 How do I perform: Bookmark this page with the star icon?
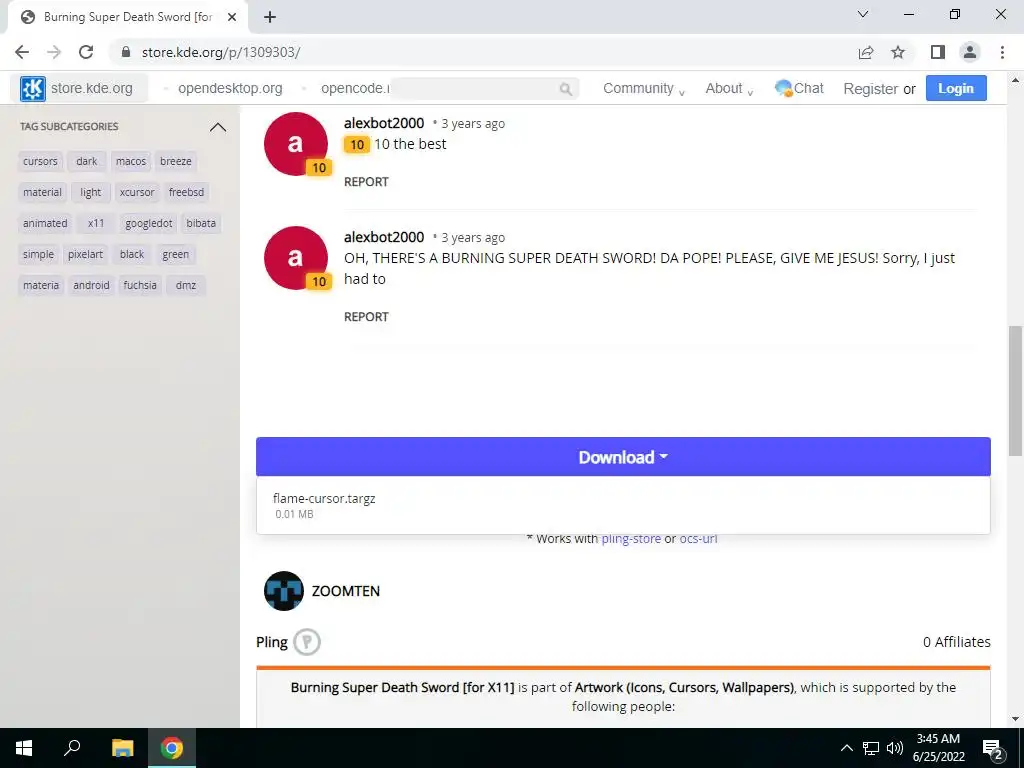(898, 52)
